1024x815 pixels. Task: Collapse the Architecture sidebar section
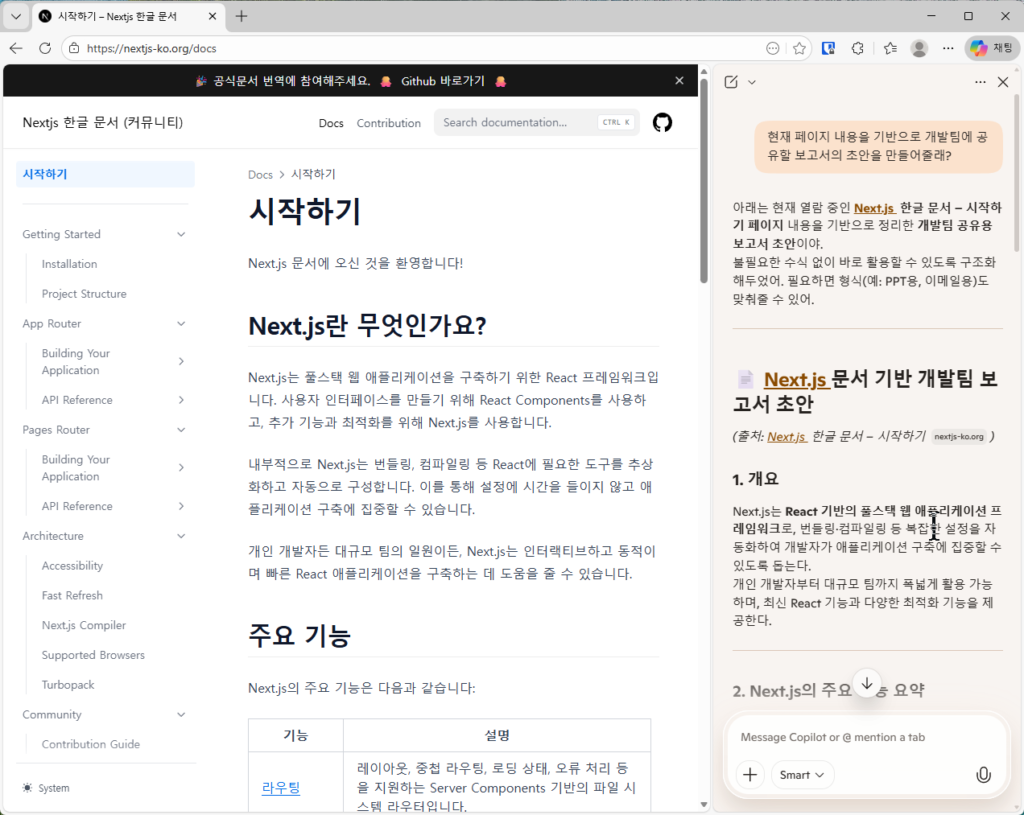(181, 537)
